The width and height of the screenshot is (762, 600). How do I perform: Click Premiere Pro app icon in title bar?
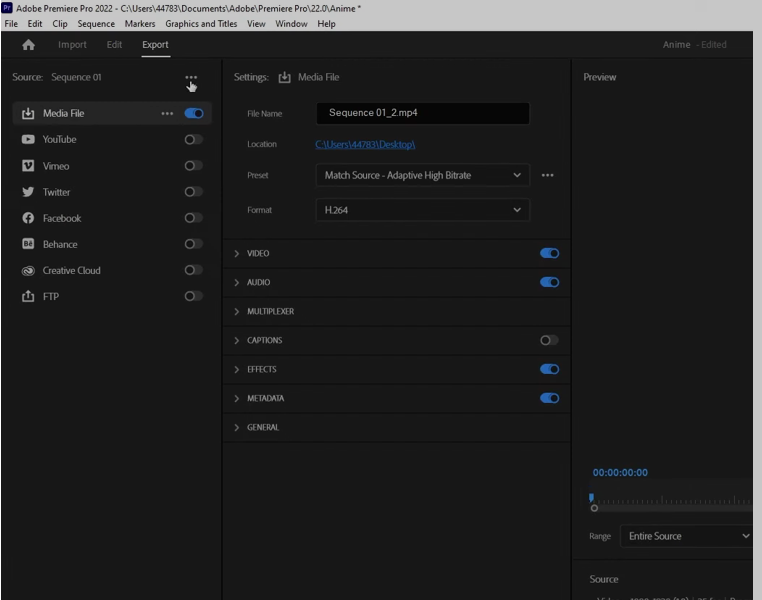click(7, 8)
